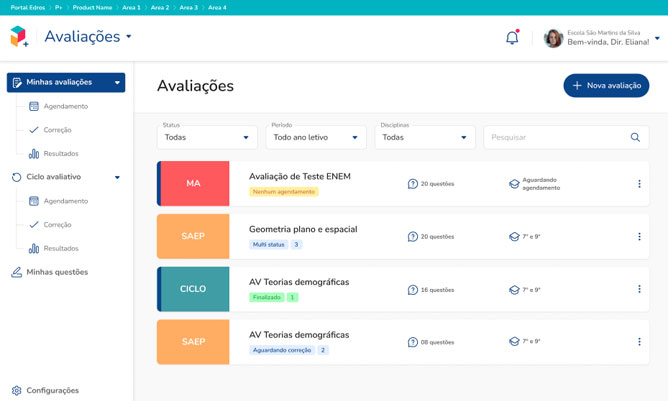The image size is (668, 401).
Task: Click the bar chart icon under Ciclo avaliativo
Action: (x=34, y=248)
